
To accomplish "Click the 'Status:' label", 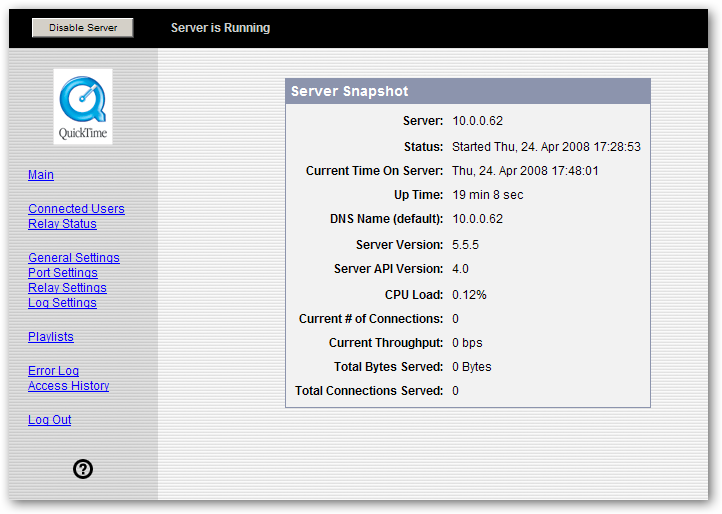I will (424, 147).
